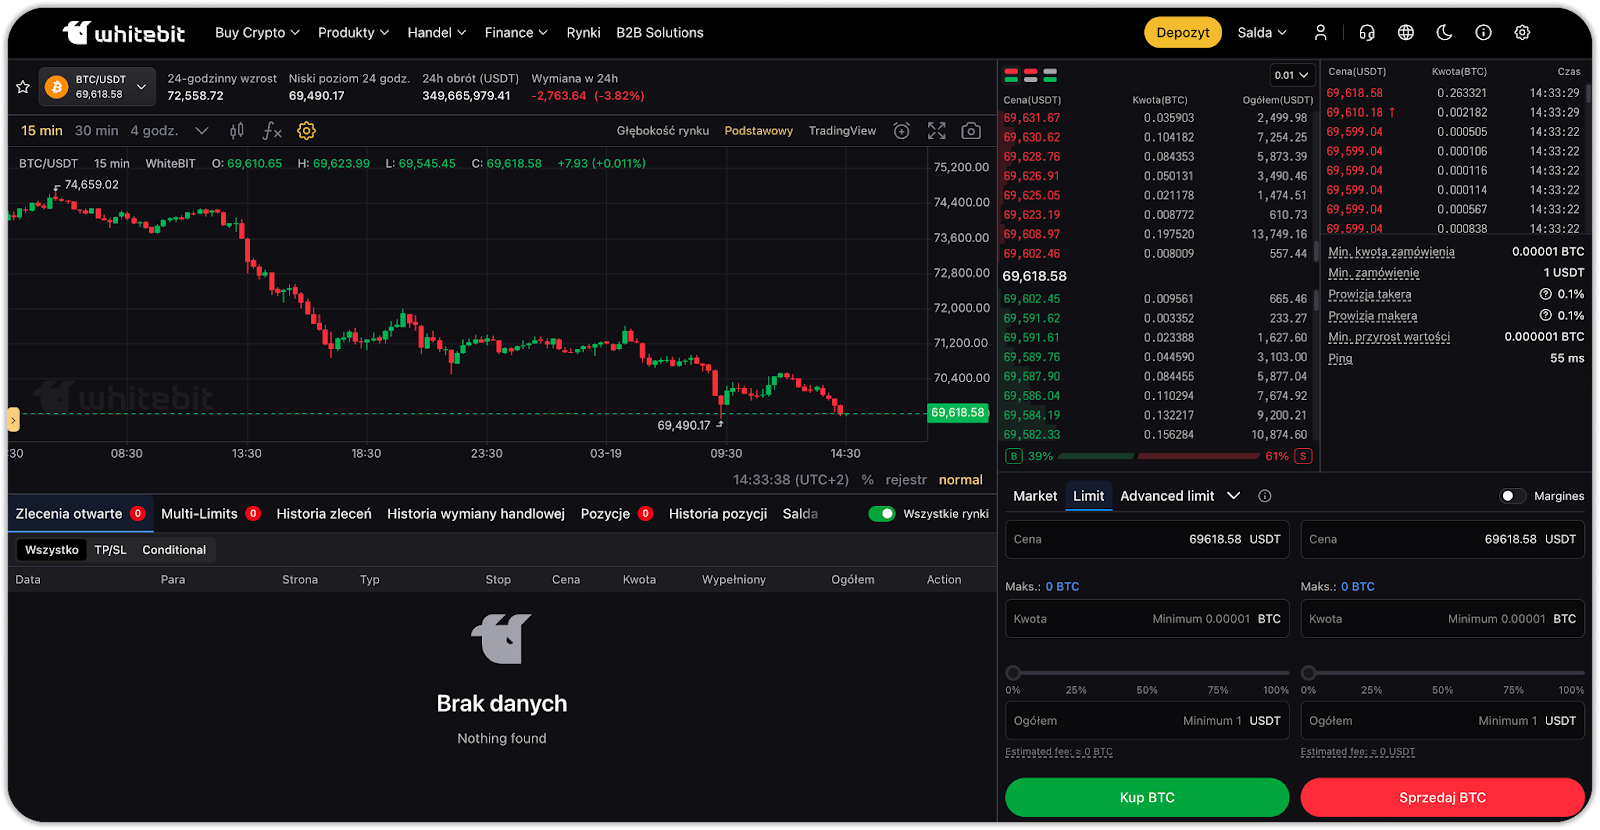Click the green Kup BTC button
1600x830 pixels.
point(1146,797)
